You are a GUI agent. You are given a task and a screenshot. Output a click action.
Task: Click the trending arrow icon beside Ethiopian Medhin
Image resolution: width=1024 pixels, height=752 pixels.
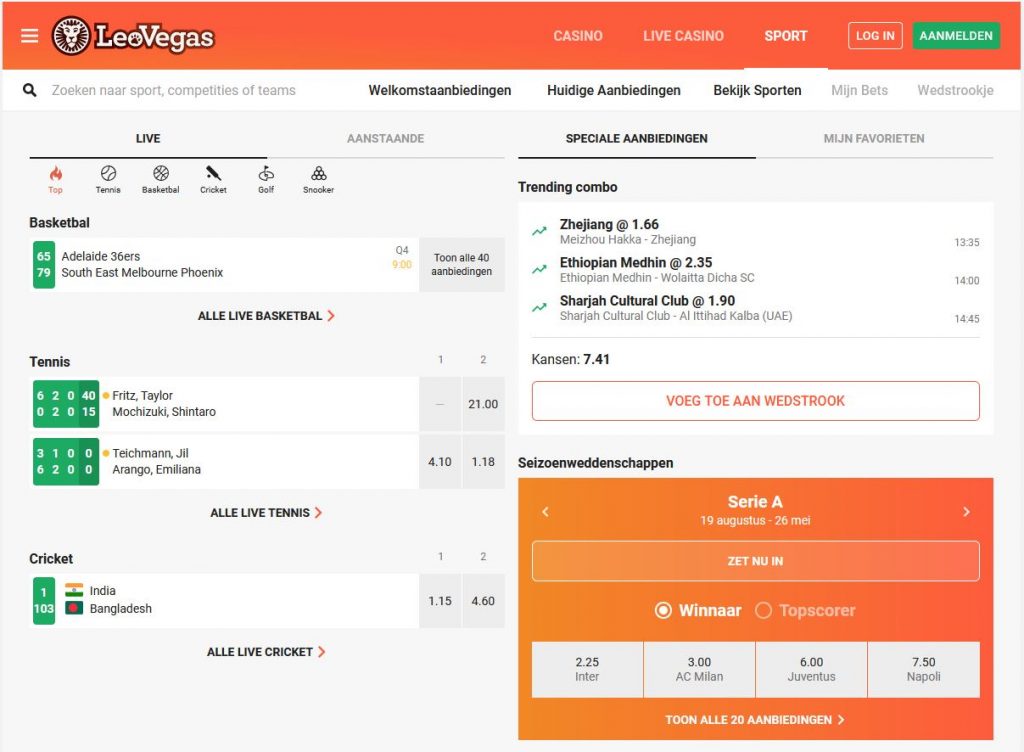click(x=539, y=269)
